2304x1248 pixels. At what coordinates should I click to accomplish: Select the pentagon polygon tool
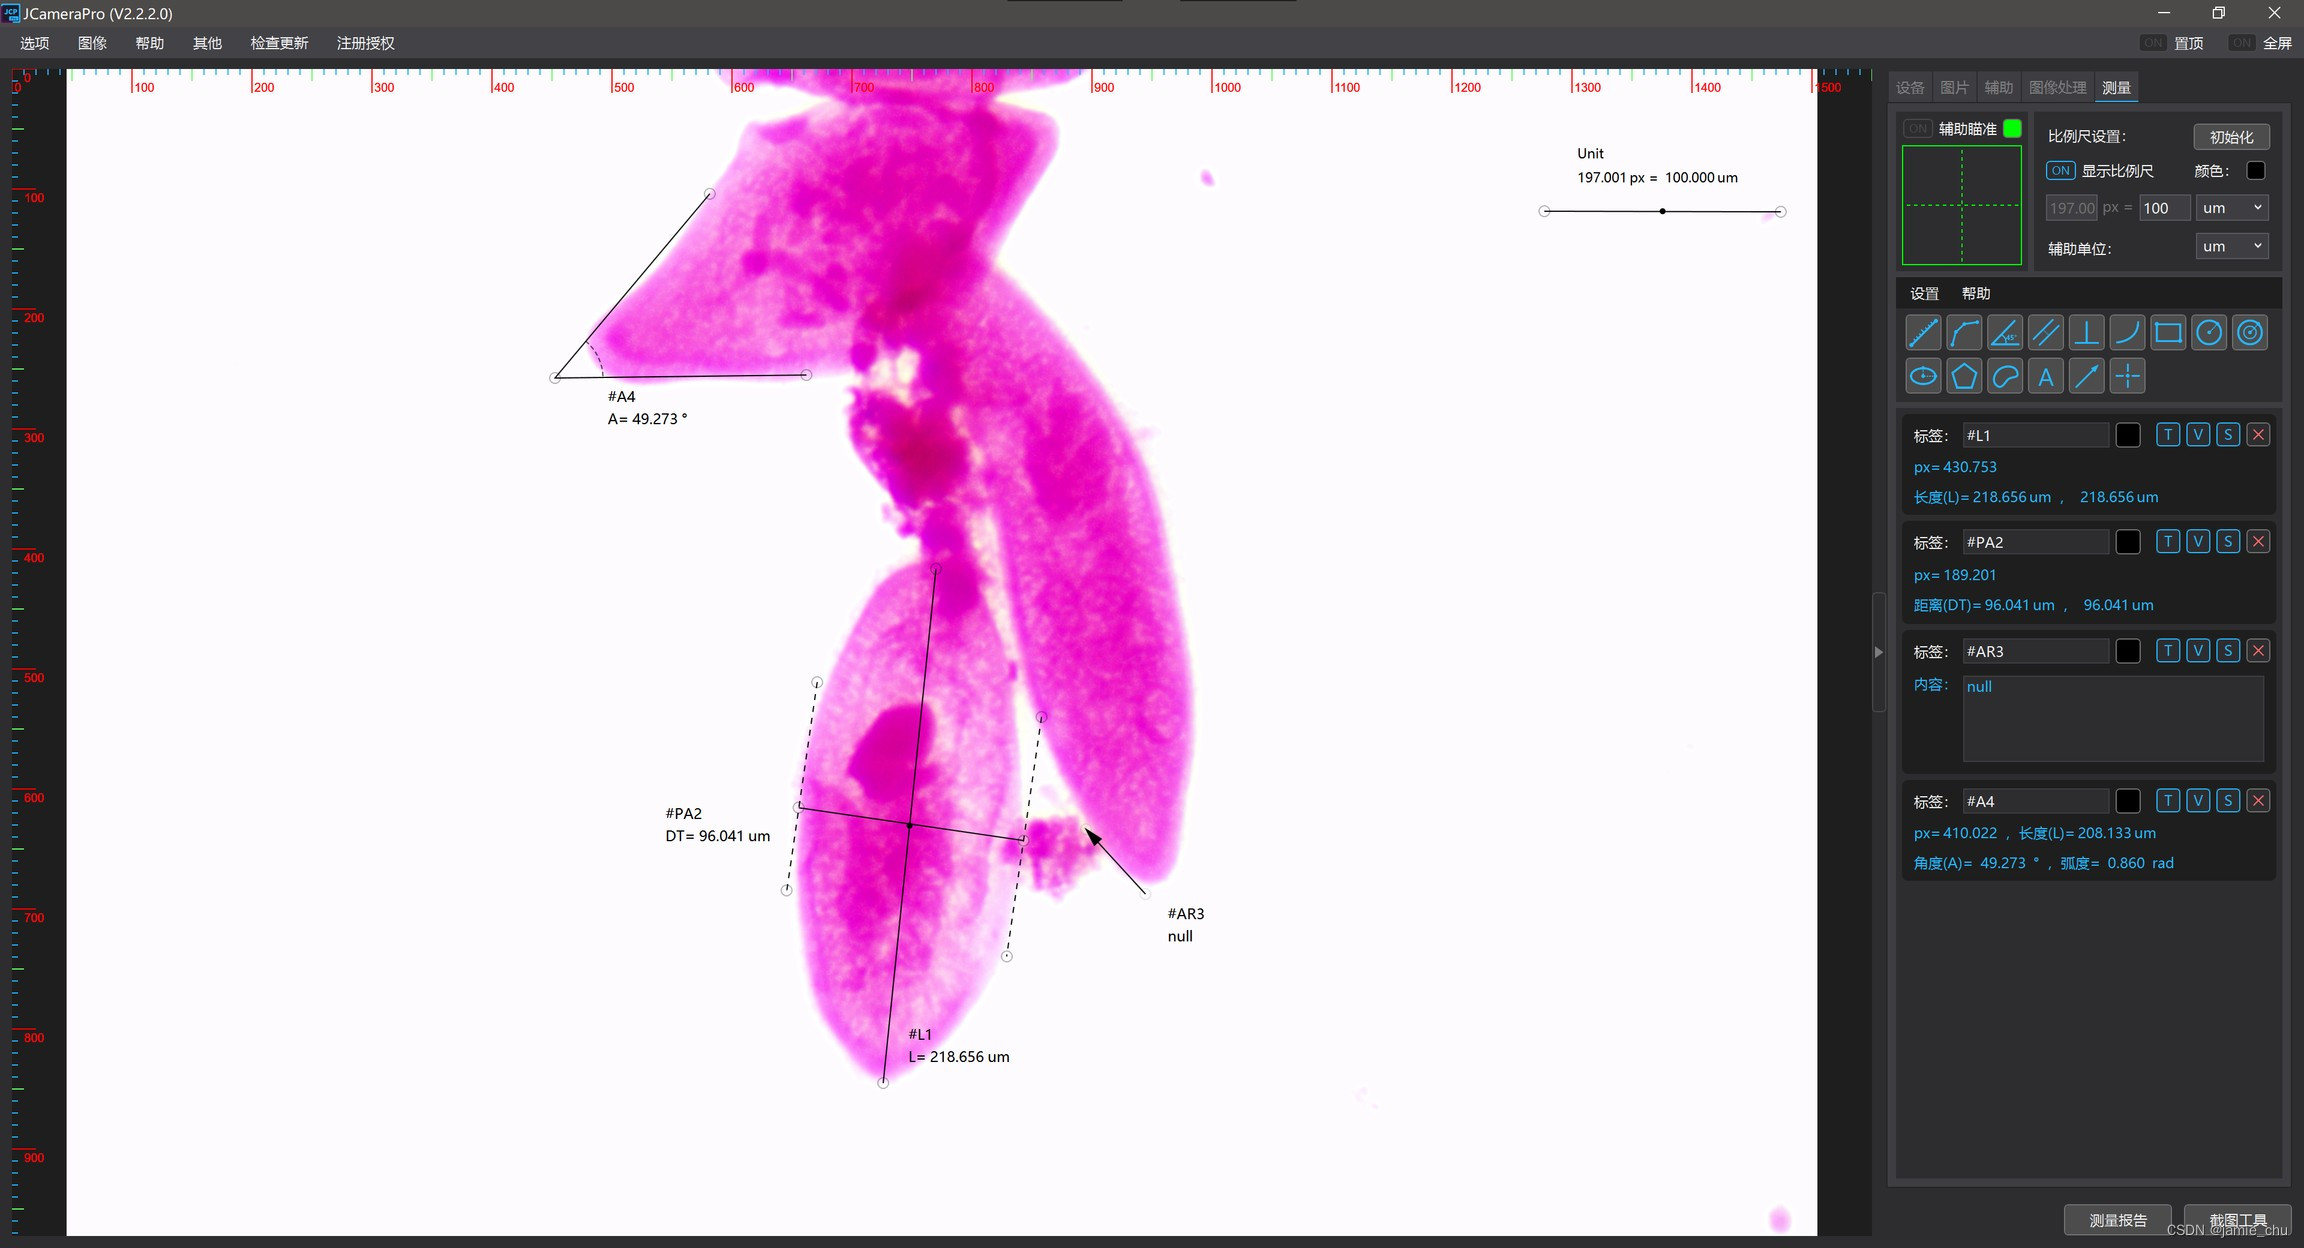(1964, 377)
